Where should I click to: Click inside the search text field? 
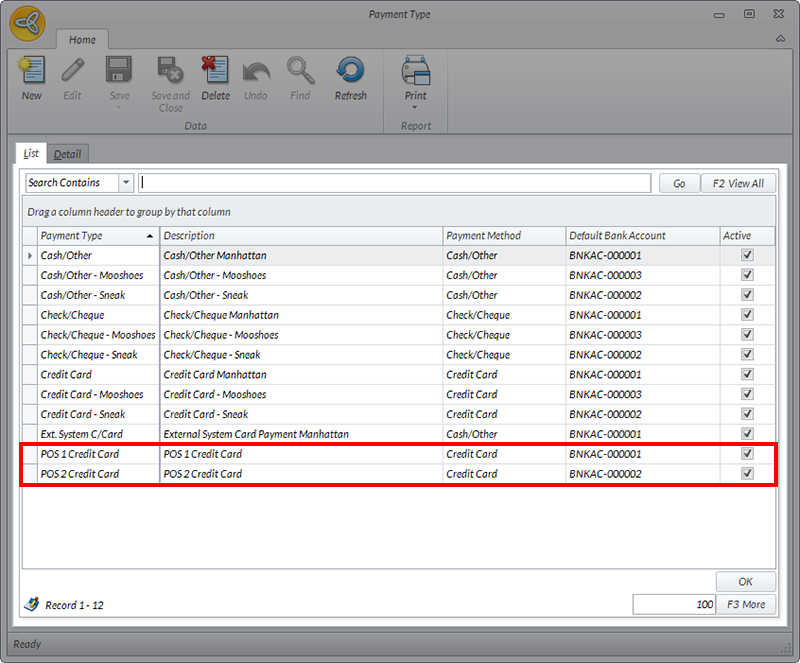pyautogui.click(x=395, y=183)
